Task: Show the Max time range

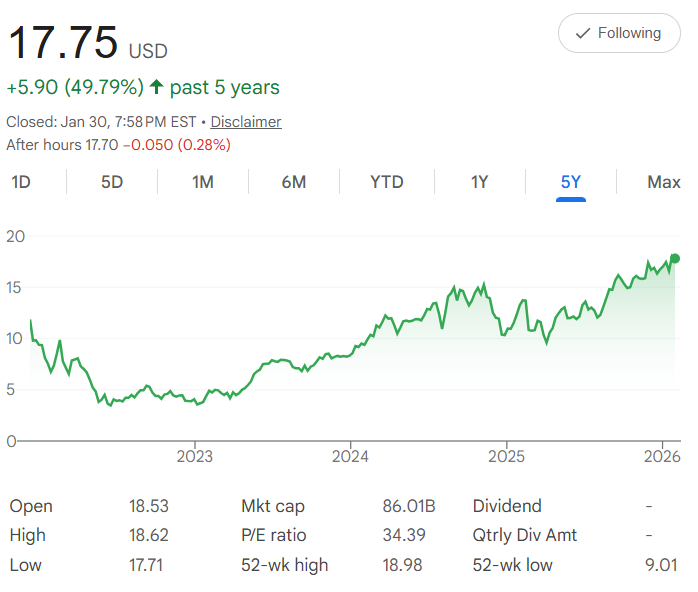Action: pos(663,182)
